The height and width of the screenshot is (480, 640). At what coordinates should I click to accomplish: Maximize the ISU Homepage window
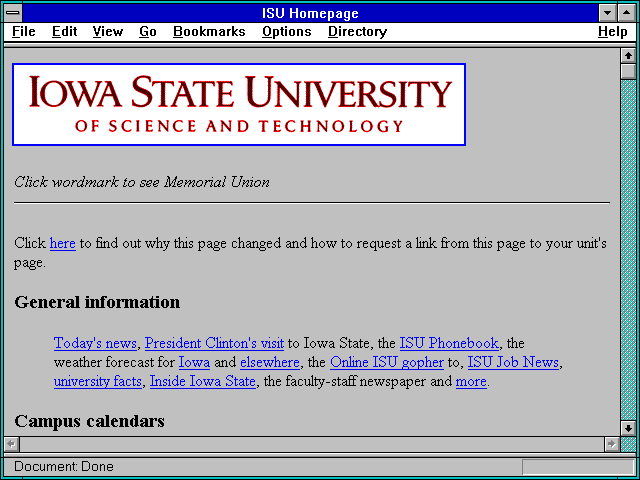pyautogui.click(x=627, y=13)
